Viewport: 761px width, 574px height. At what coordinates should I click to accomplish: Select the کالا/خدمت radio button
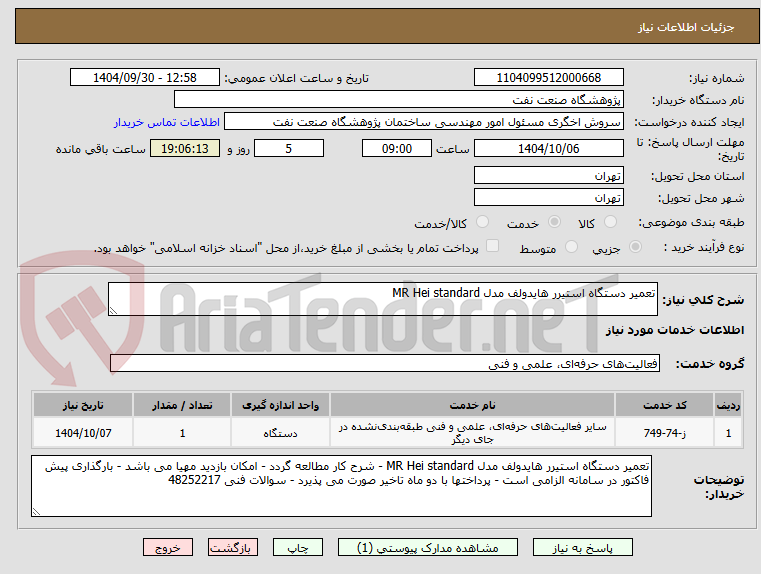click(x=482, y=222)
